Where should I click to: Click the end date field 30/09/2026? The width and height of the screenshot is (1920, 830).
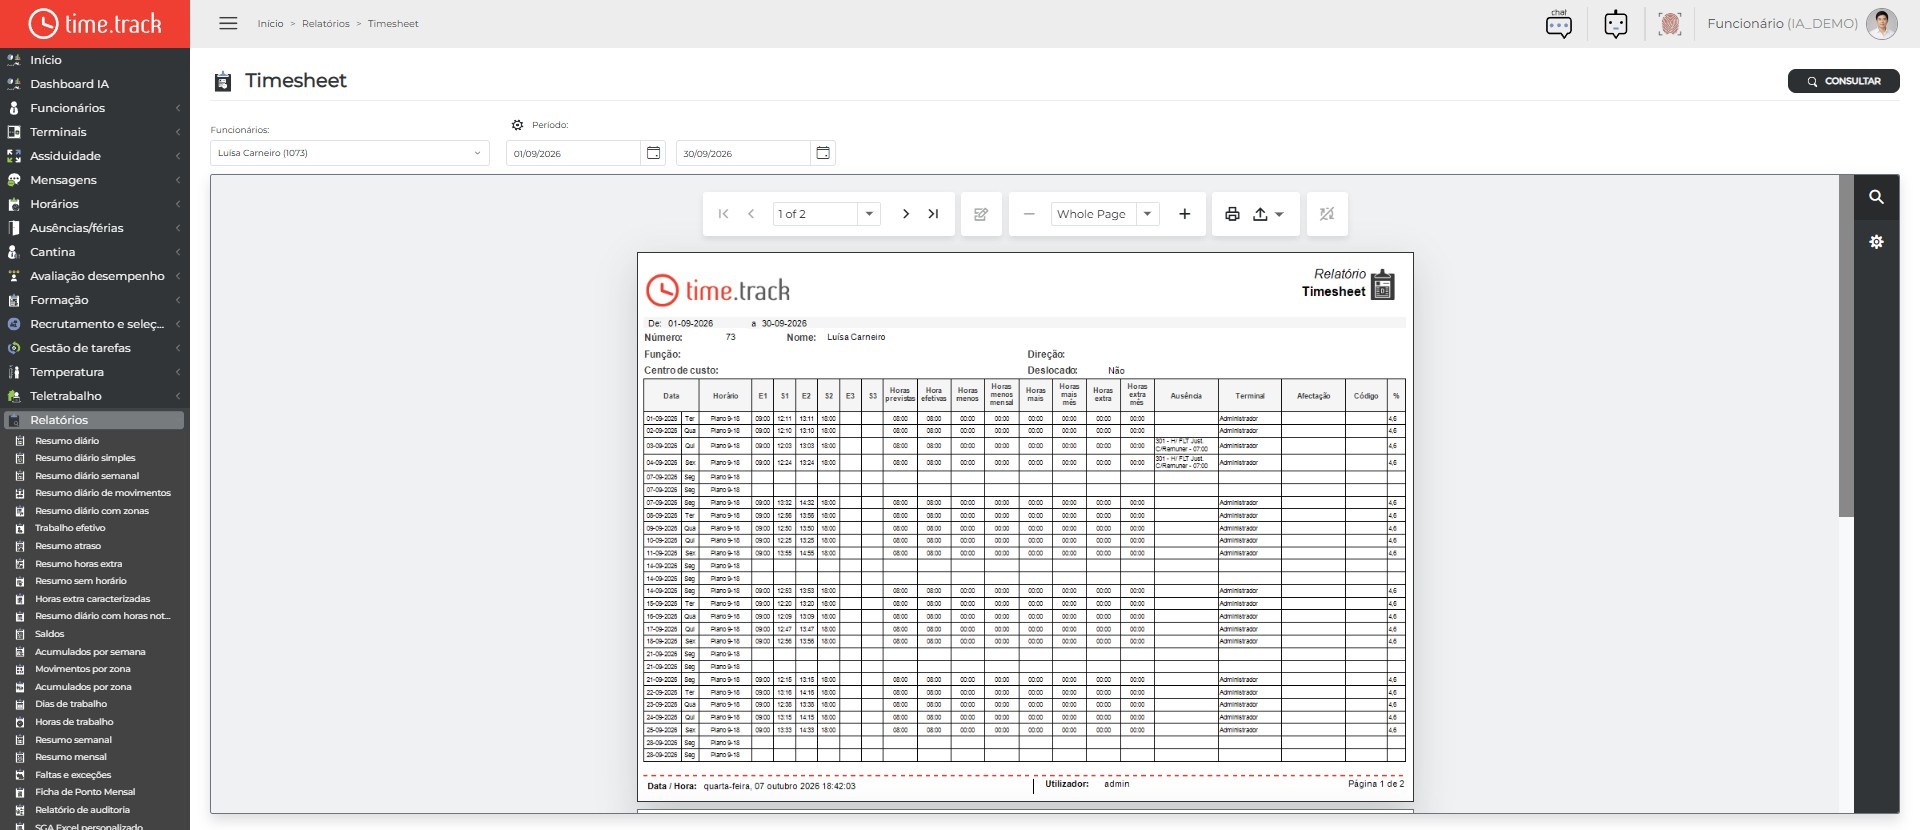pos(743,153)
